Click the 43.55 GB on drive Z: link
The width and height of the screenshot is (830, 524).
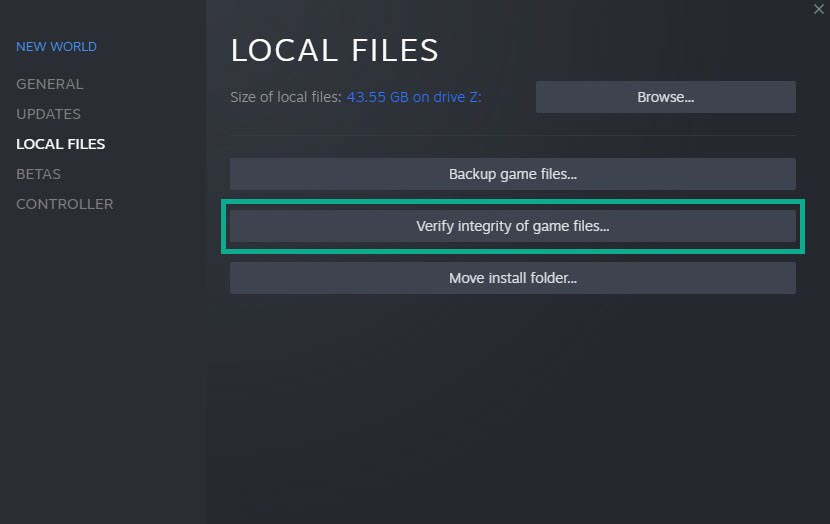414,97
